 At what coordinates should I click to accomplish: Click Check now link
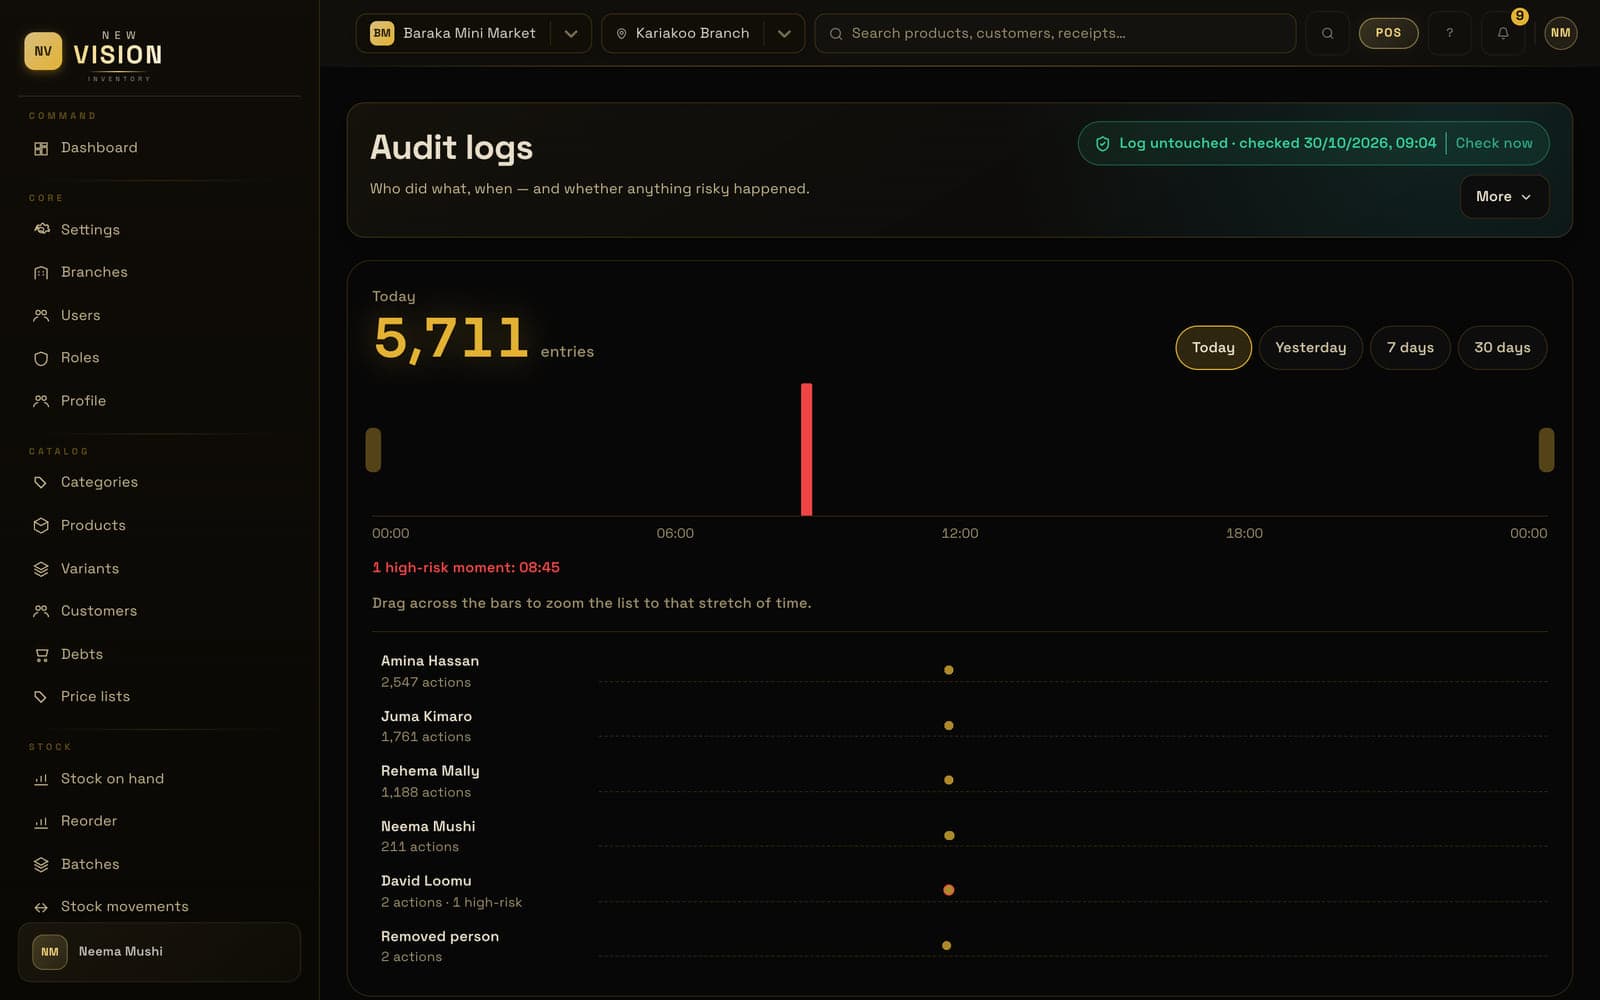point(1493,143)
